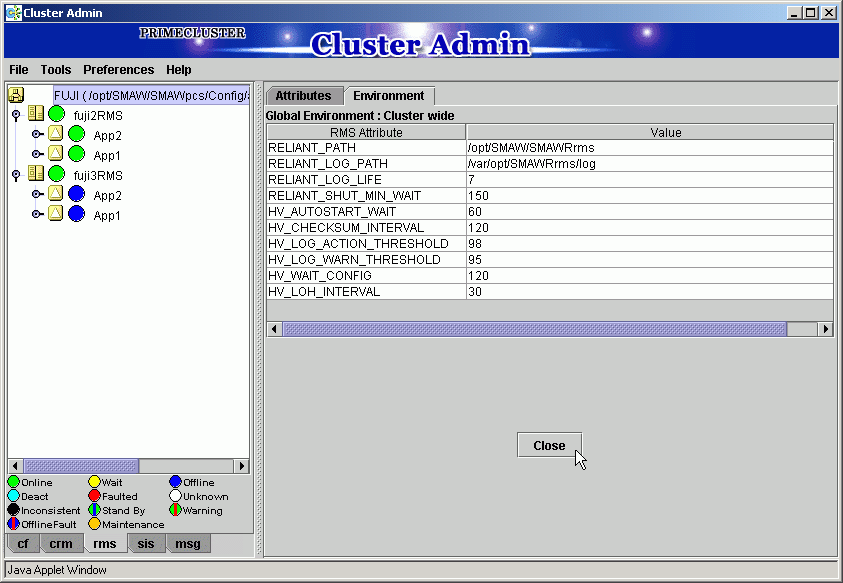The width and height of the screenshot is (843, 583).
Task: Switch to the cf tab
Action: (23, 544)
